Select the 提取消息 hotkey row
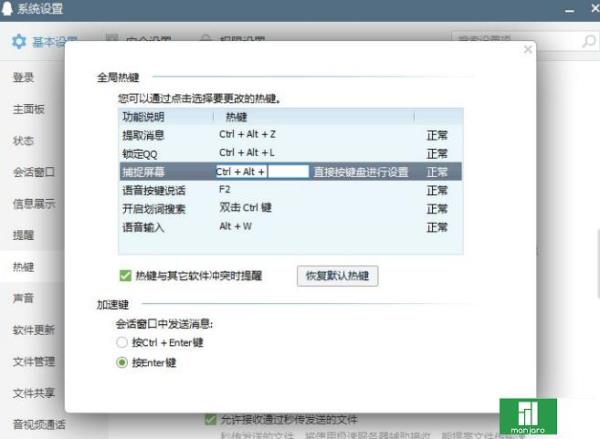The image size is (600, 439). pos(291,135)
